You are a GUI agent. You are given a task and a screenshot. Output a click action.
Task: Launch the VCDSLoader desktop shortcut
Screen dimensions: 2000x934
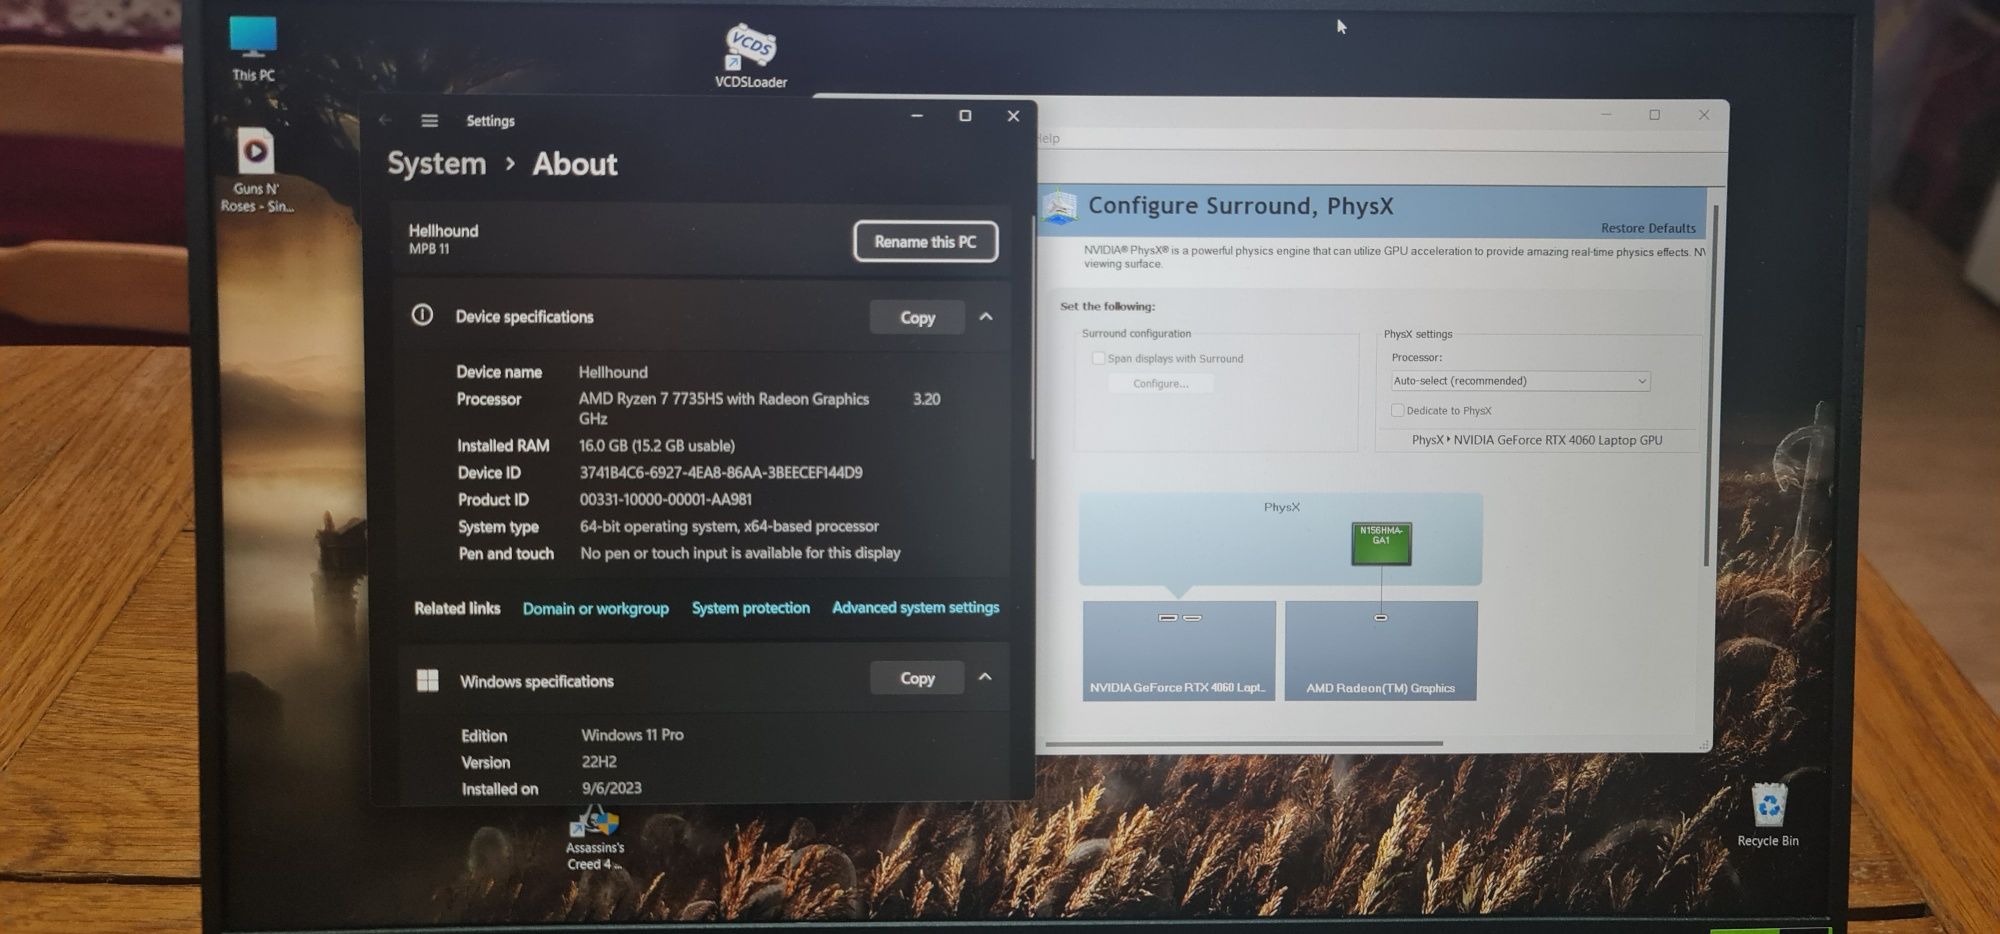751,56
